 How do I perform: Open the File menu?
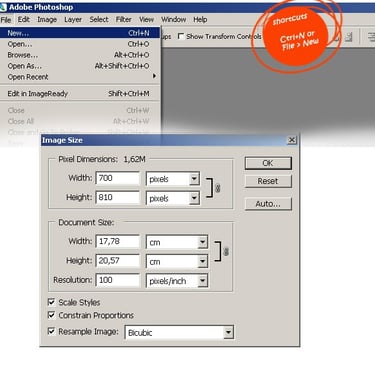click(x=6, y=20)
